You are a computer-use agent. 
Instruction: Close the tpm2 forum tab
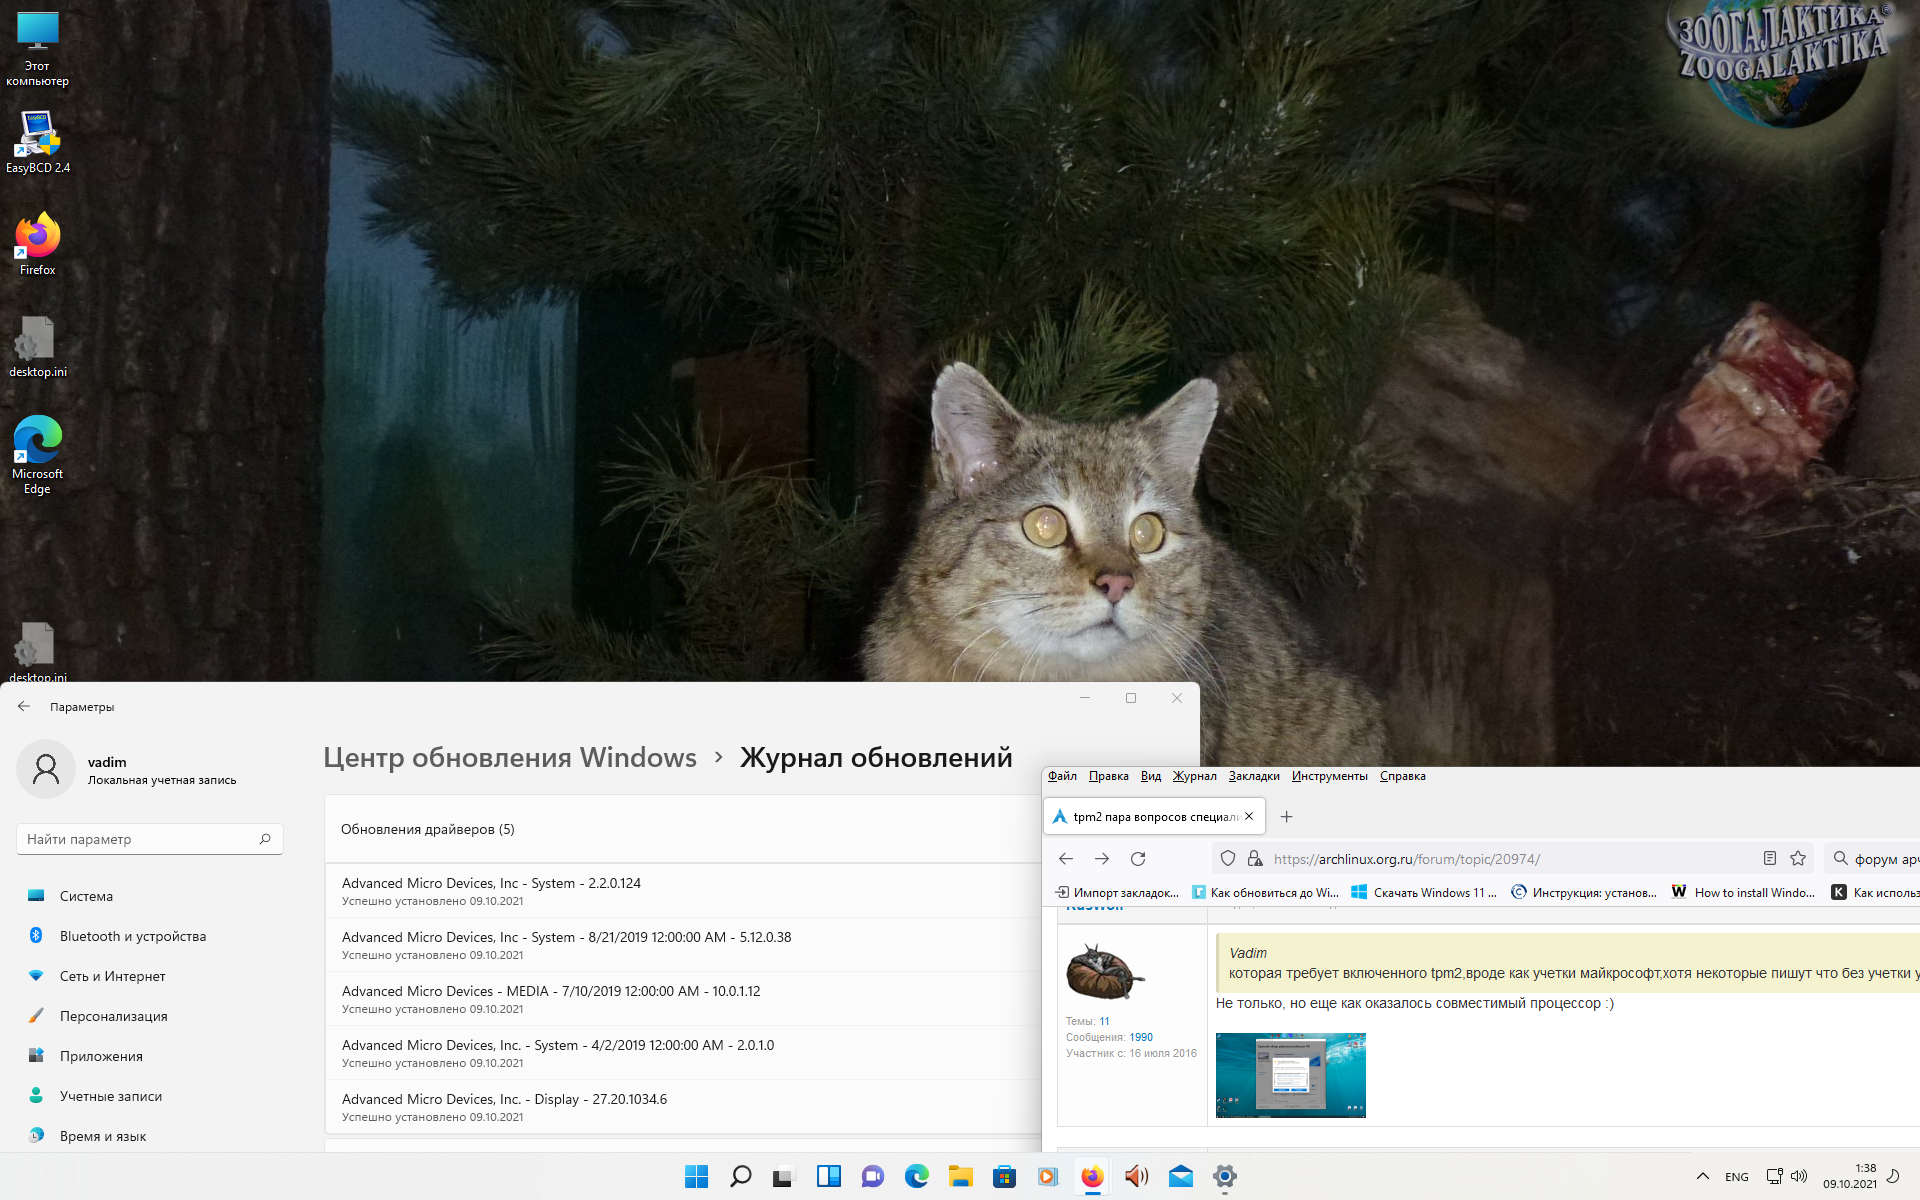click(x=1249, y=817)
